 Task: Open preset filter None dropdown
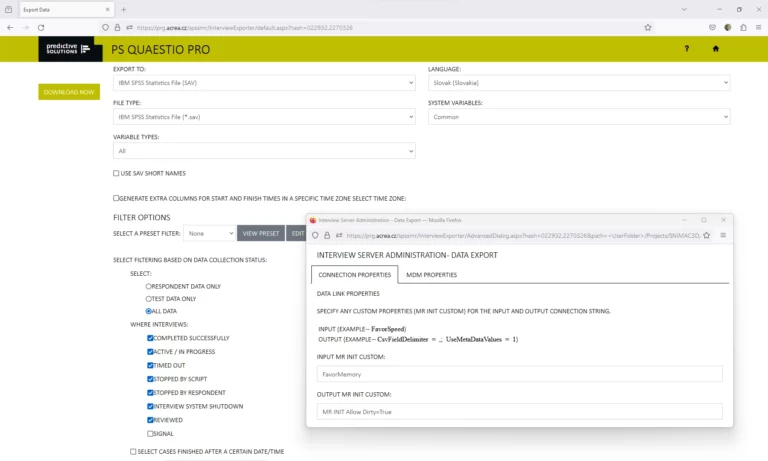(209, 233)
